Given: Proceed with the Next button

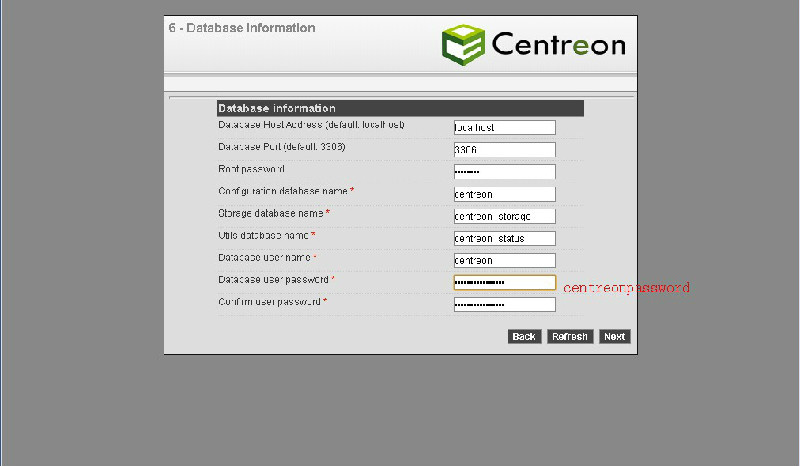Looking at the screenshot, I should (x=614, y=337).
